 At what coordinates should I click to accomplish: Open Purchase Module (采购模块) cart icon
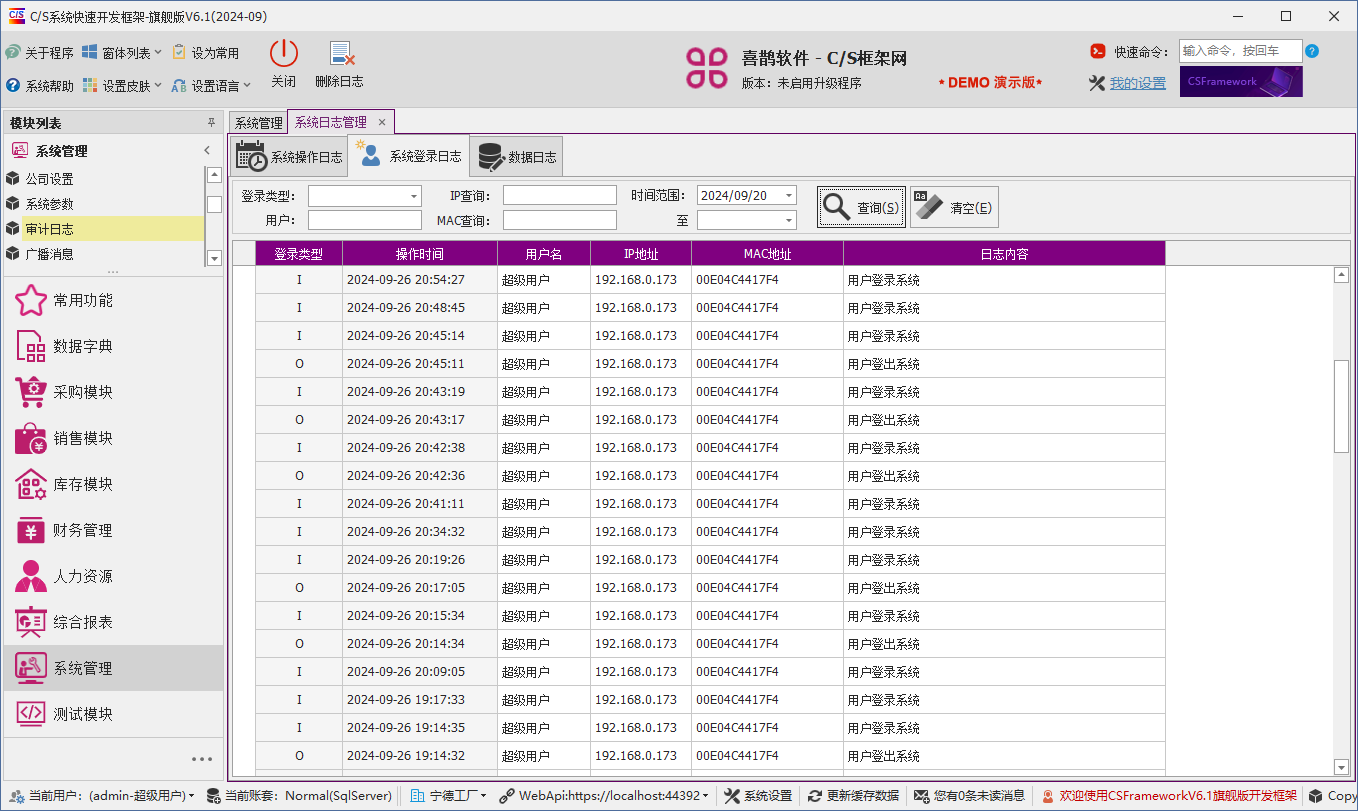(31, 392)
